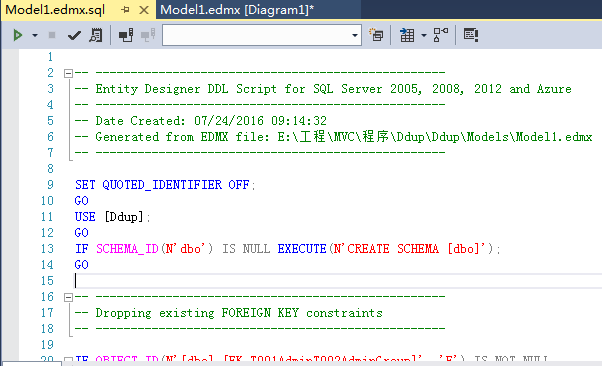602x366 pixels.
Task: Open results format dropdown arrow
Action: tap(424, 35)
